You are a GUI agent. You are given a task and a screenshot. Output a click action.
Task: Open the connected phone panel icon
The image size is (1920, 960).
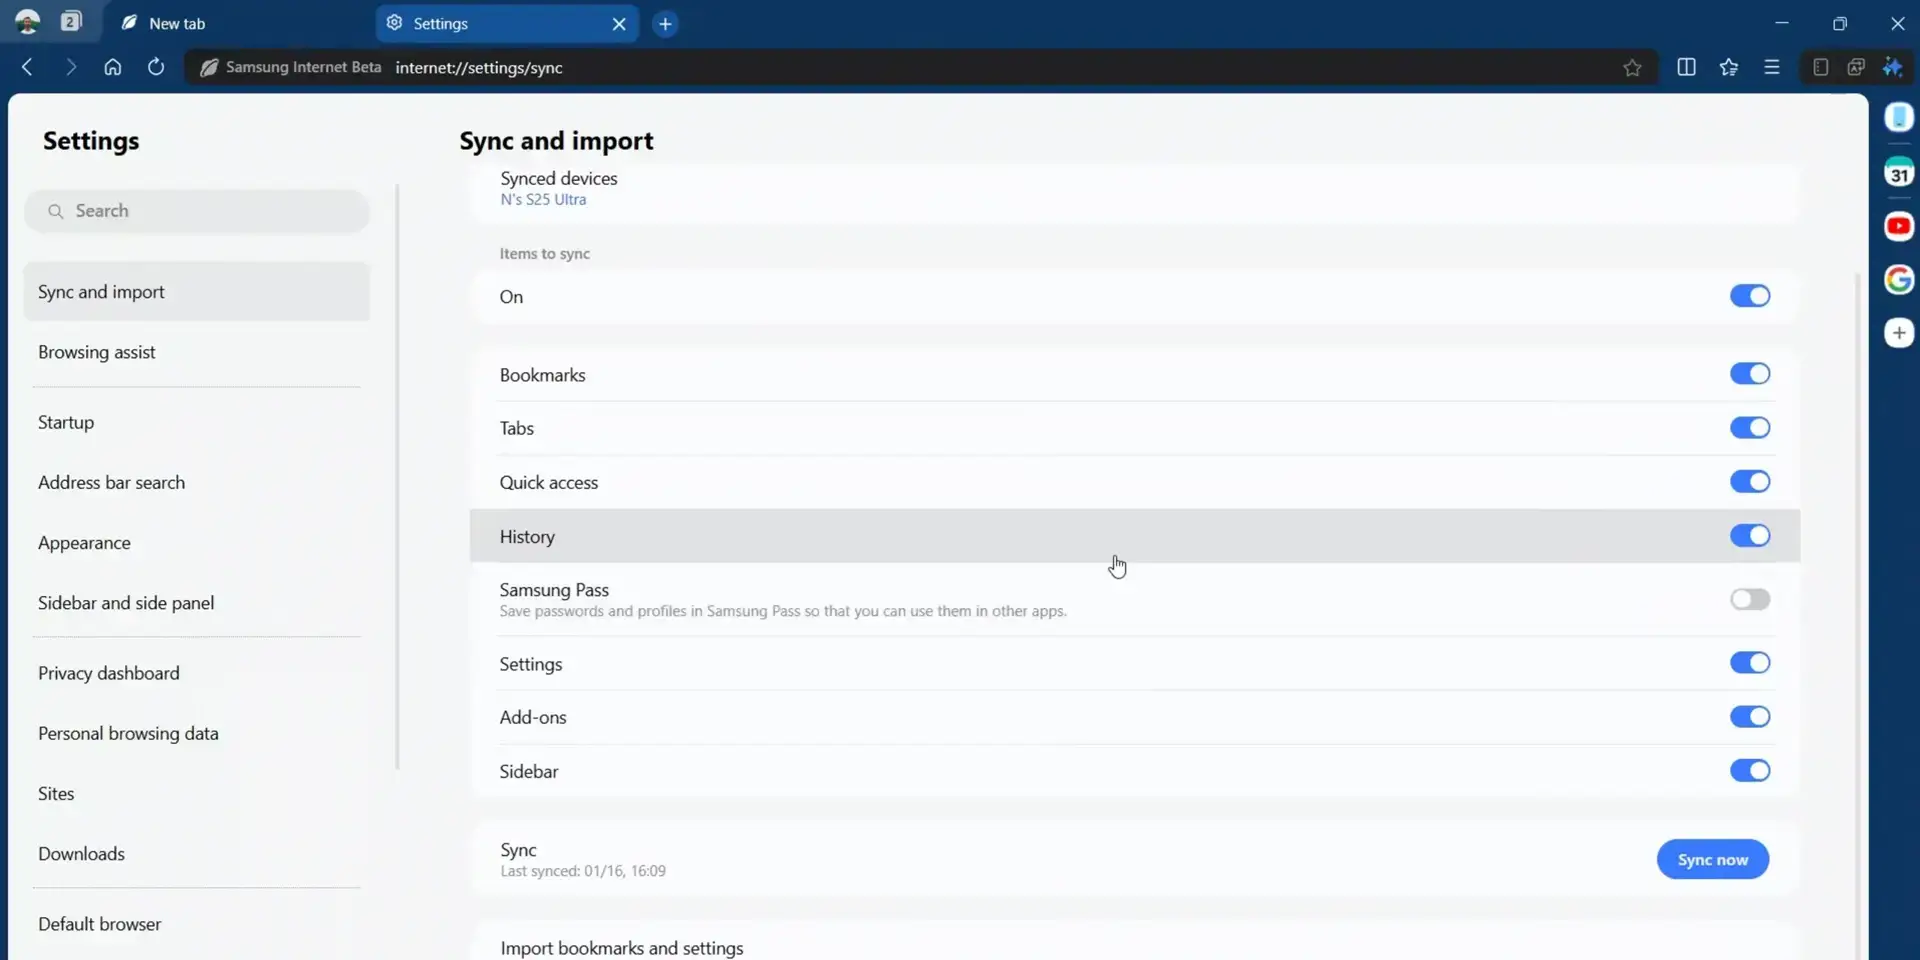pyautogui.click(x=1899, y=117)
